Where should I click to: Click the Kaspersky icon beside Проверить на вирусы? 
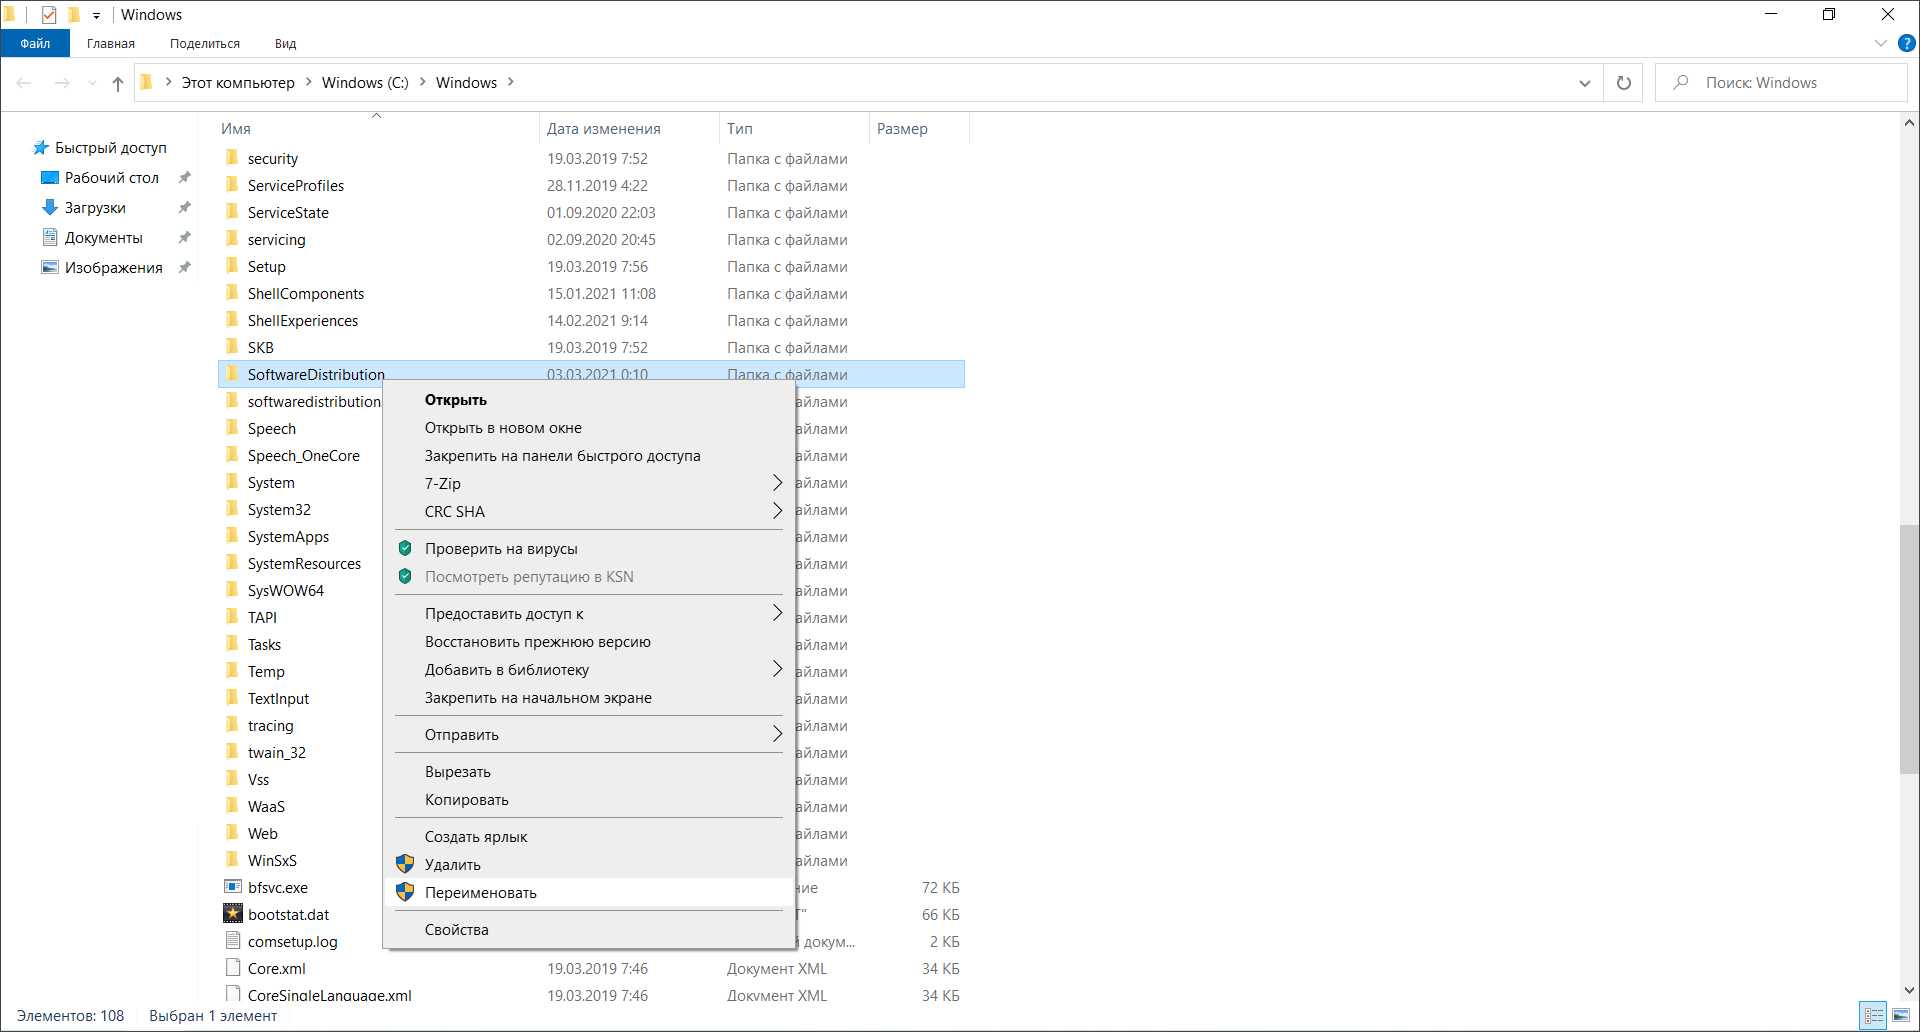(x=405, y=548)
